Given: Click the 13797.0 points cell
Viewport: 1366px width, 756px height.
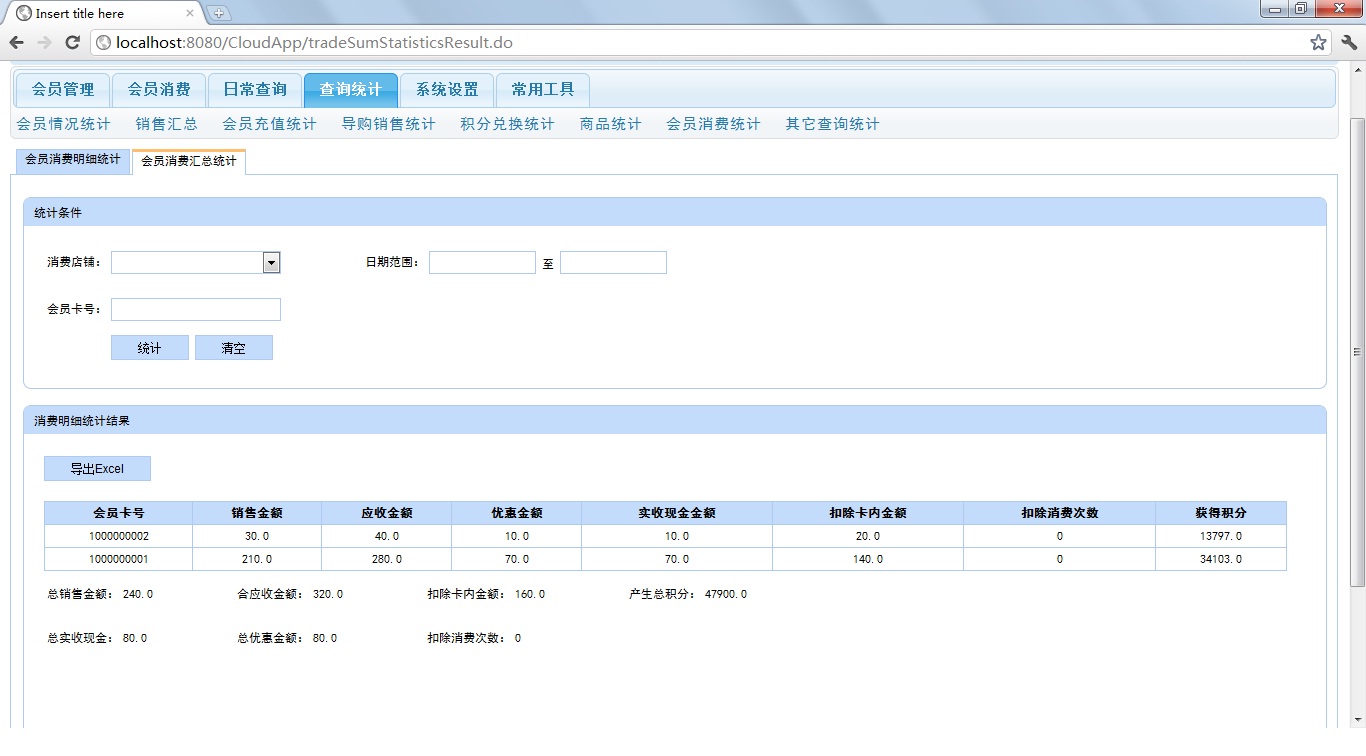Looking at the screenshot, I should (1221, 536).
